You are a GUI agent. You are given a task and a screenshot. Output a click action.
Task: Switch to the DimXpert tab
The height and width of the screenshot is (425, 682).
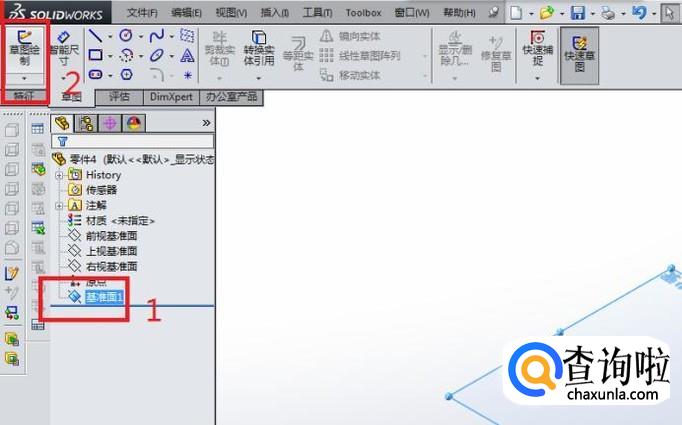[171, 97]
